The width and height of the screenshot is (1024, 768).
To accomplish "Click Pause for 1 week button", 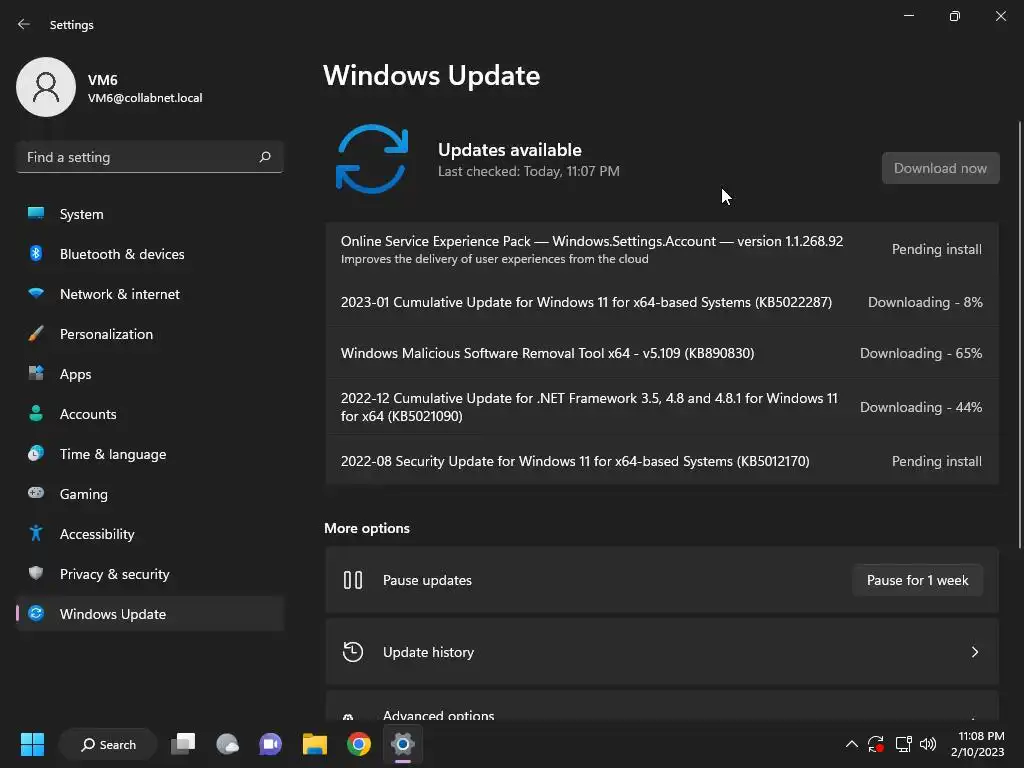I will point(918,580).
